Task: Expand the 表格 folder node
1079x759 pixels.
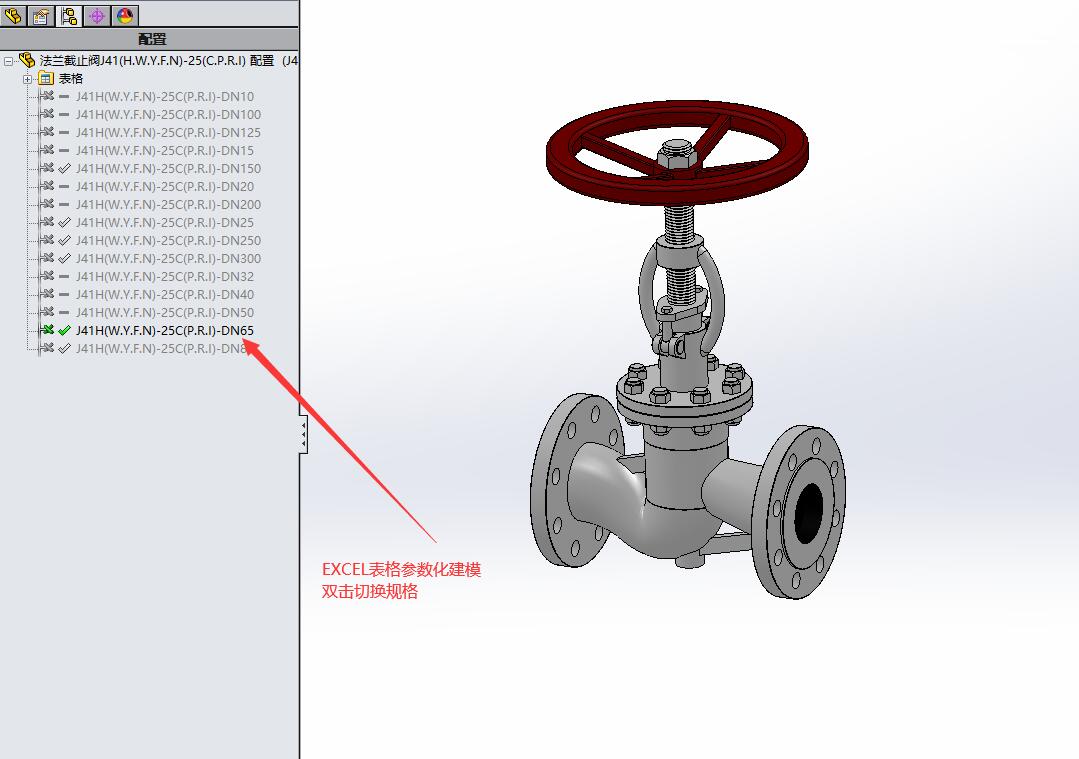Action: pos(28,79)
